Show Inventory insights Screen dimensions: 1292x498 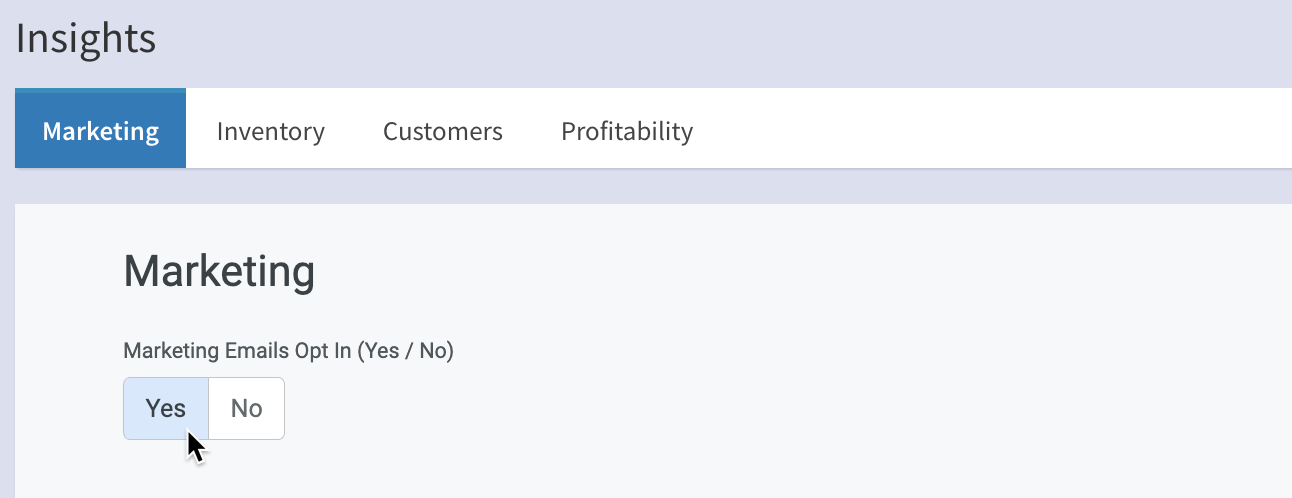pos(270,131)
